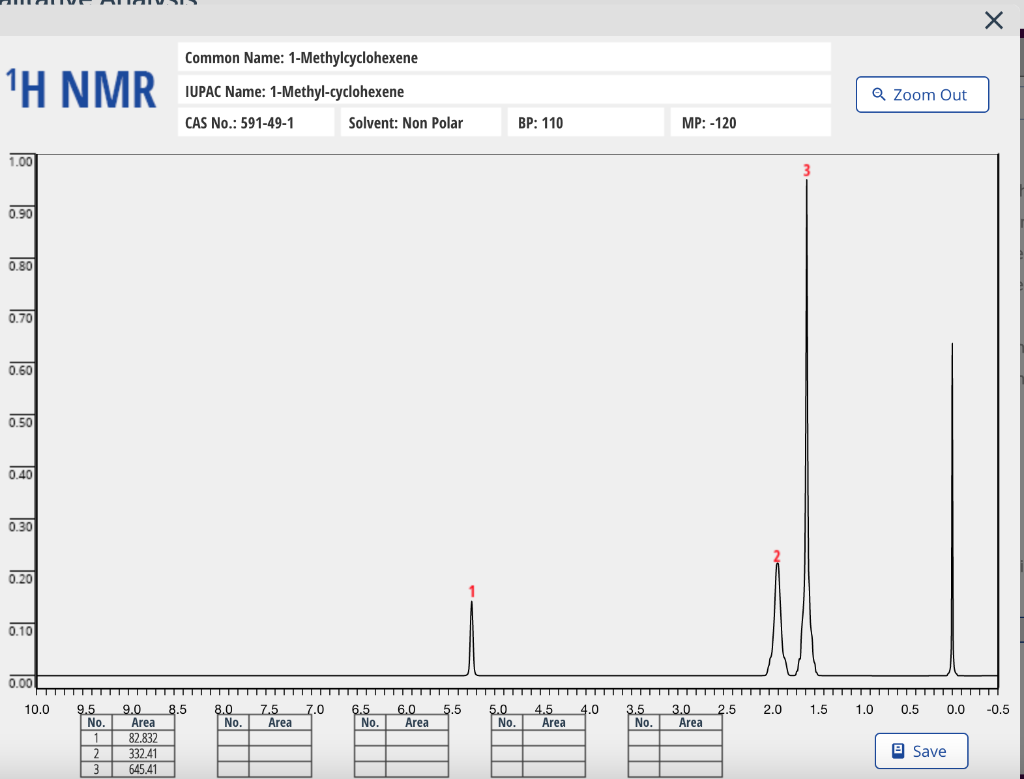The width and height of the screenshot is (1024, 779).
Task: Click area value 645.41 in table
Action: 143,769
